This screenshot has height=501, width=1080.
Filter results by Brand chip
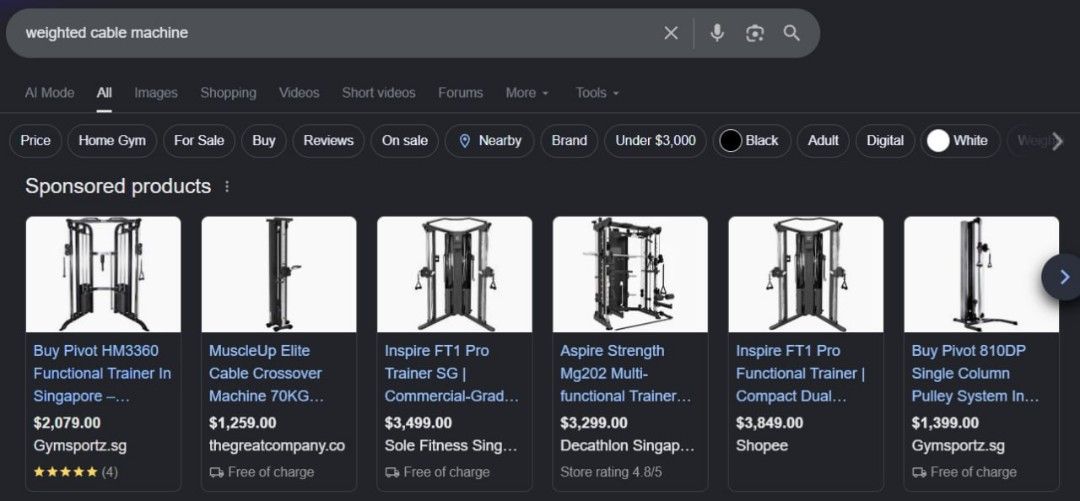[569, 141]
